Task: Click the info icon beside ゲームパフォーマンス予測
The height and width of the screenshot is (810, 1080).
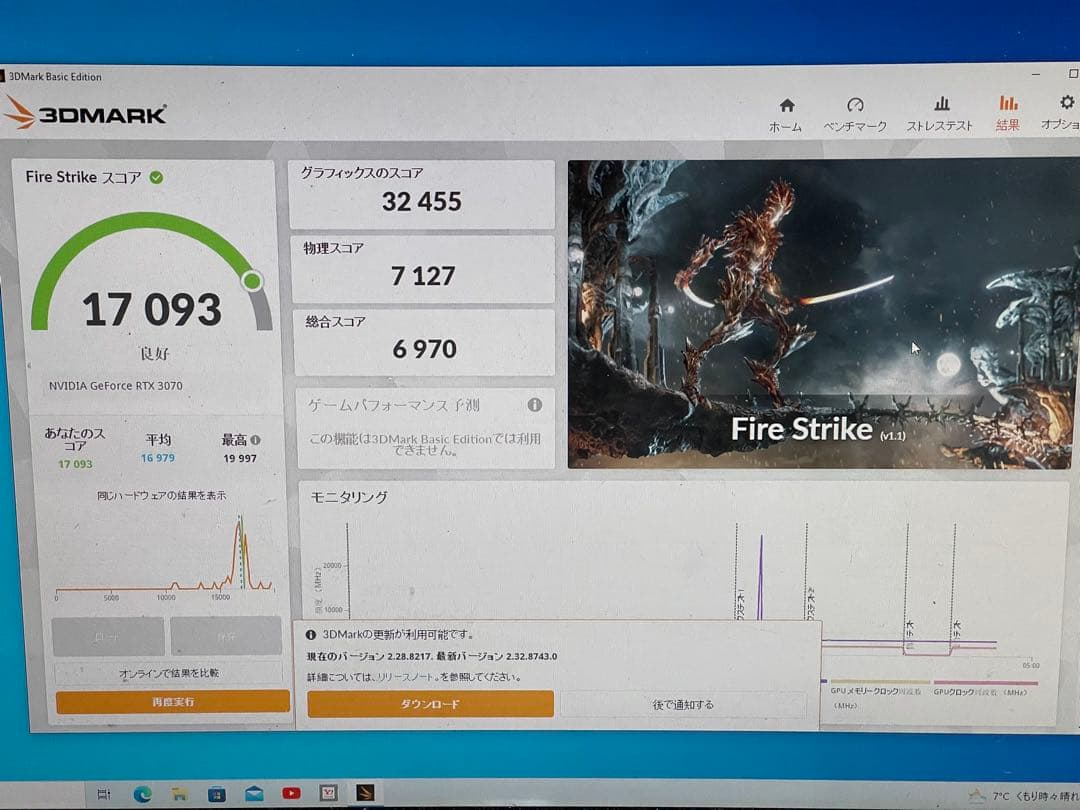Action: point(534,405)
